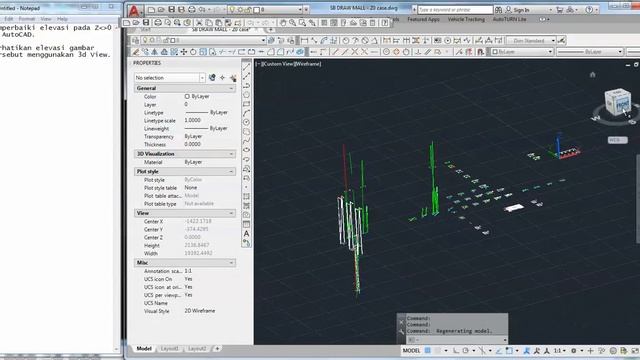Click the command line input field
The width and height of the screenshot is (640, 360).
457,340
